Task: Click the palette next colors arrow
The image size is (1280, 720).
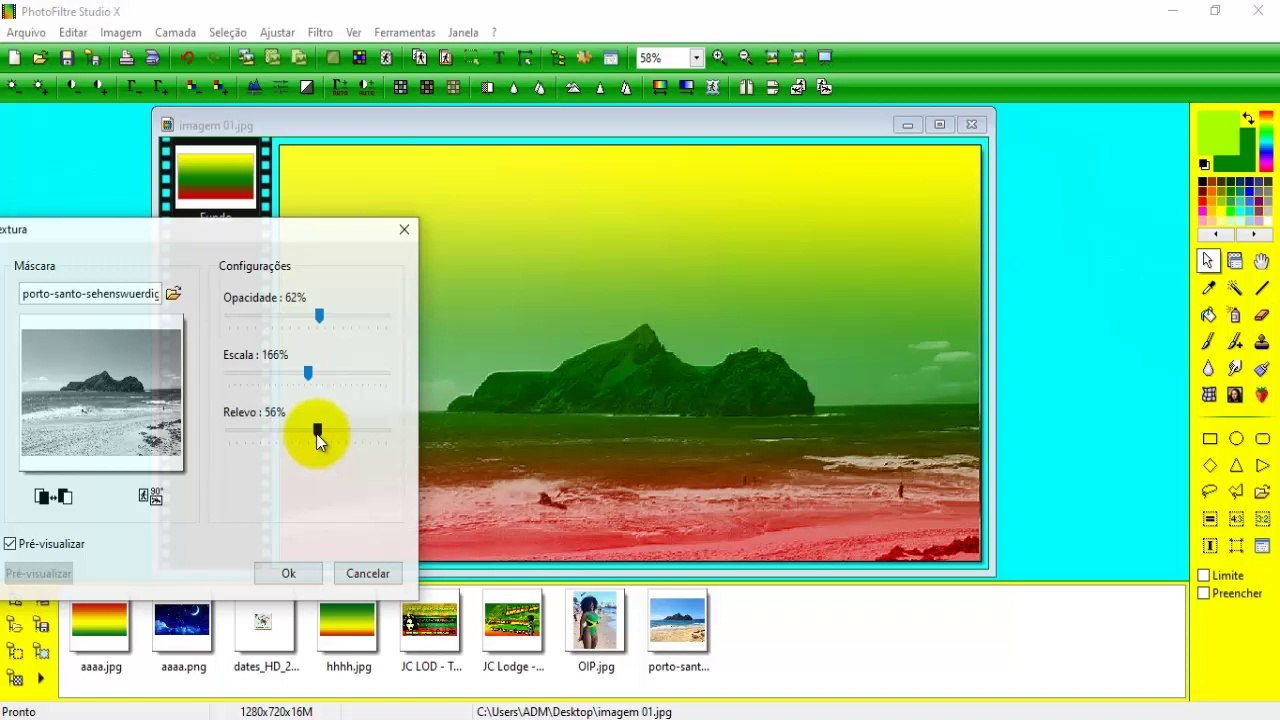Action: click(x=1254, y=234)
